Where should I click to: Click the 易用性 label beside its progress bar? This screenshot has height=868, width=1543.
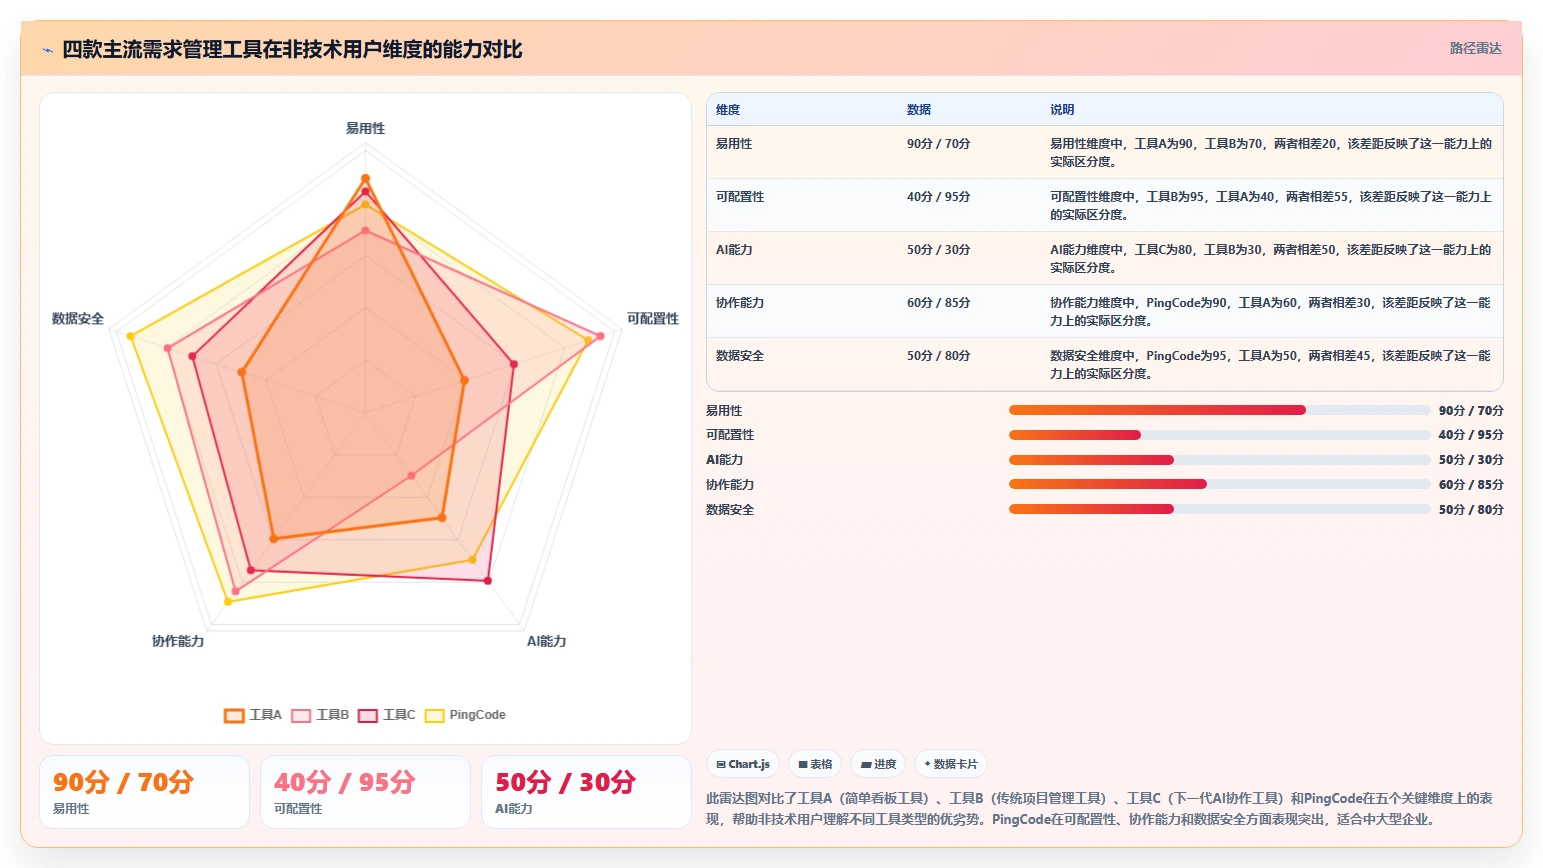[x=724, y=411]
